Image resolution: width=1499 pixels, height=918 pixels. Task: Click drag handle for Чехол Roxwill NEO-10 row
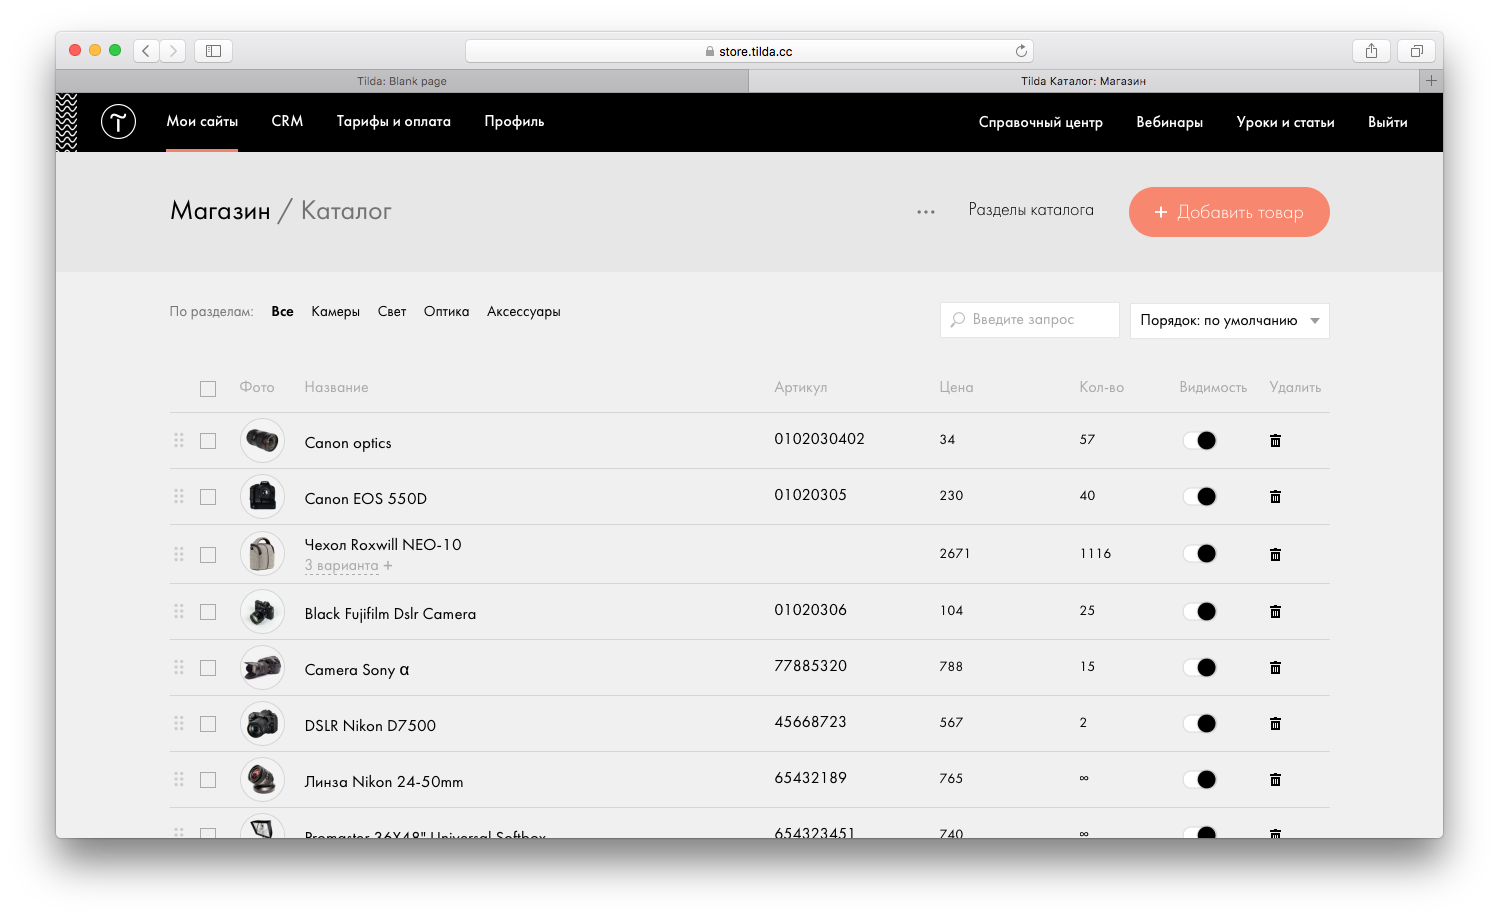pos(179,554)
